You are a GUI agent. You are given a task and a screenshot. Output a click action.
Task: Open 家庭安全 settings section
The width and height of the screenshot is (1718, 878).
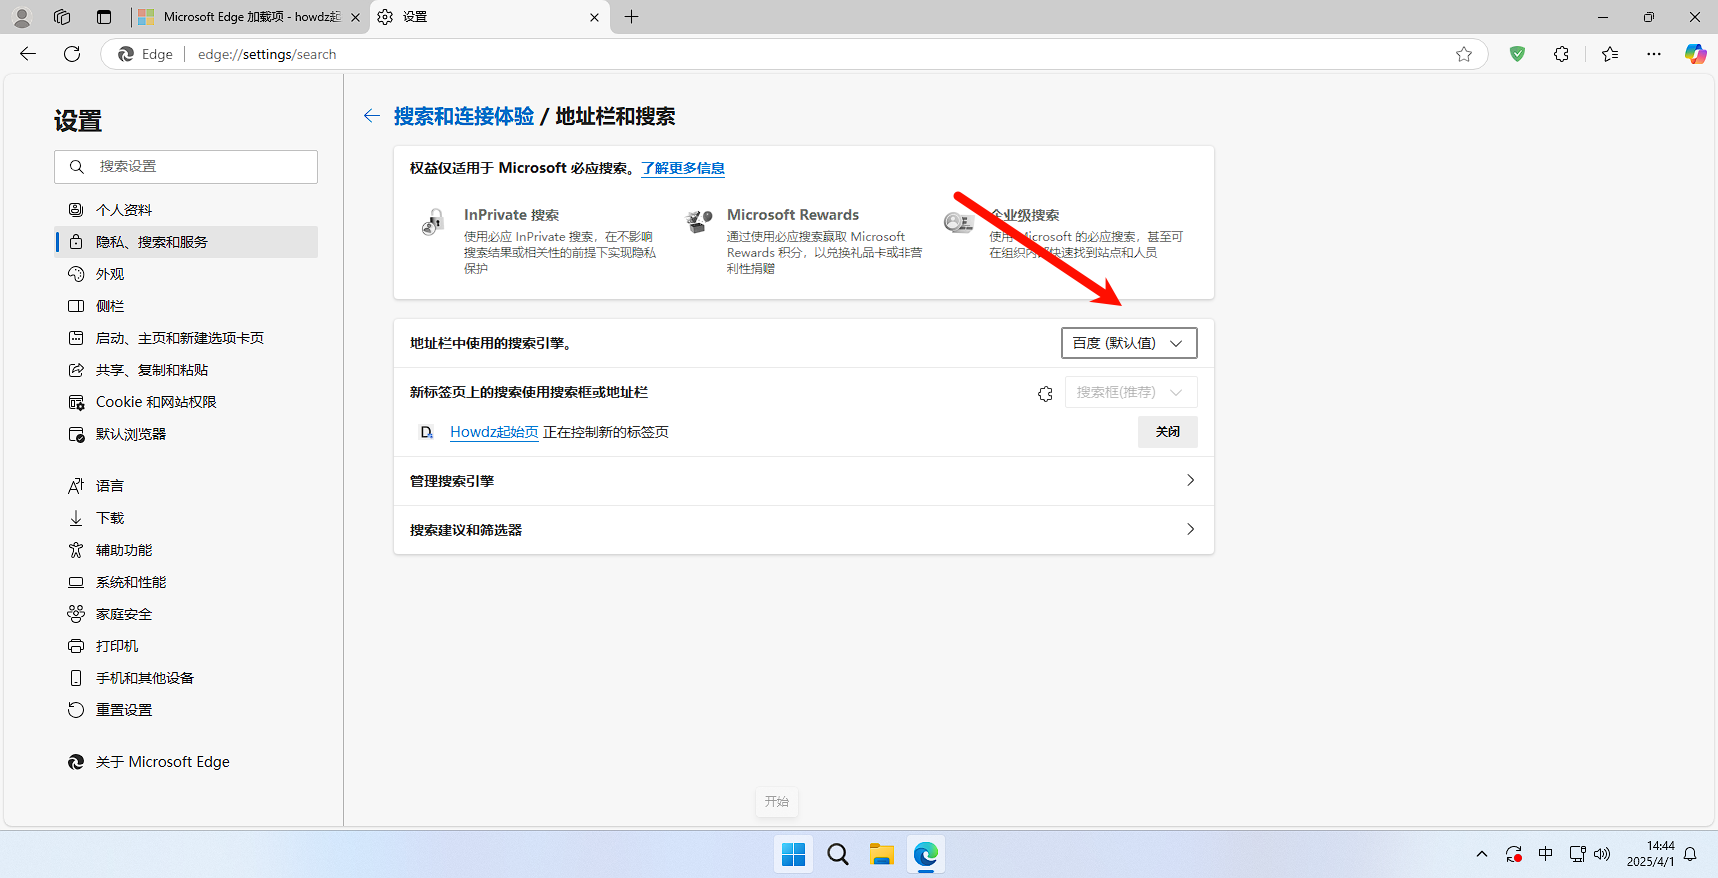[186, 614]
